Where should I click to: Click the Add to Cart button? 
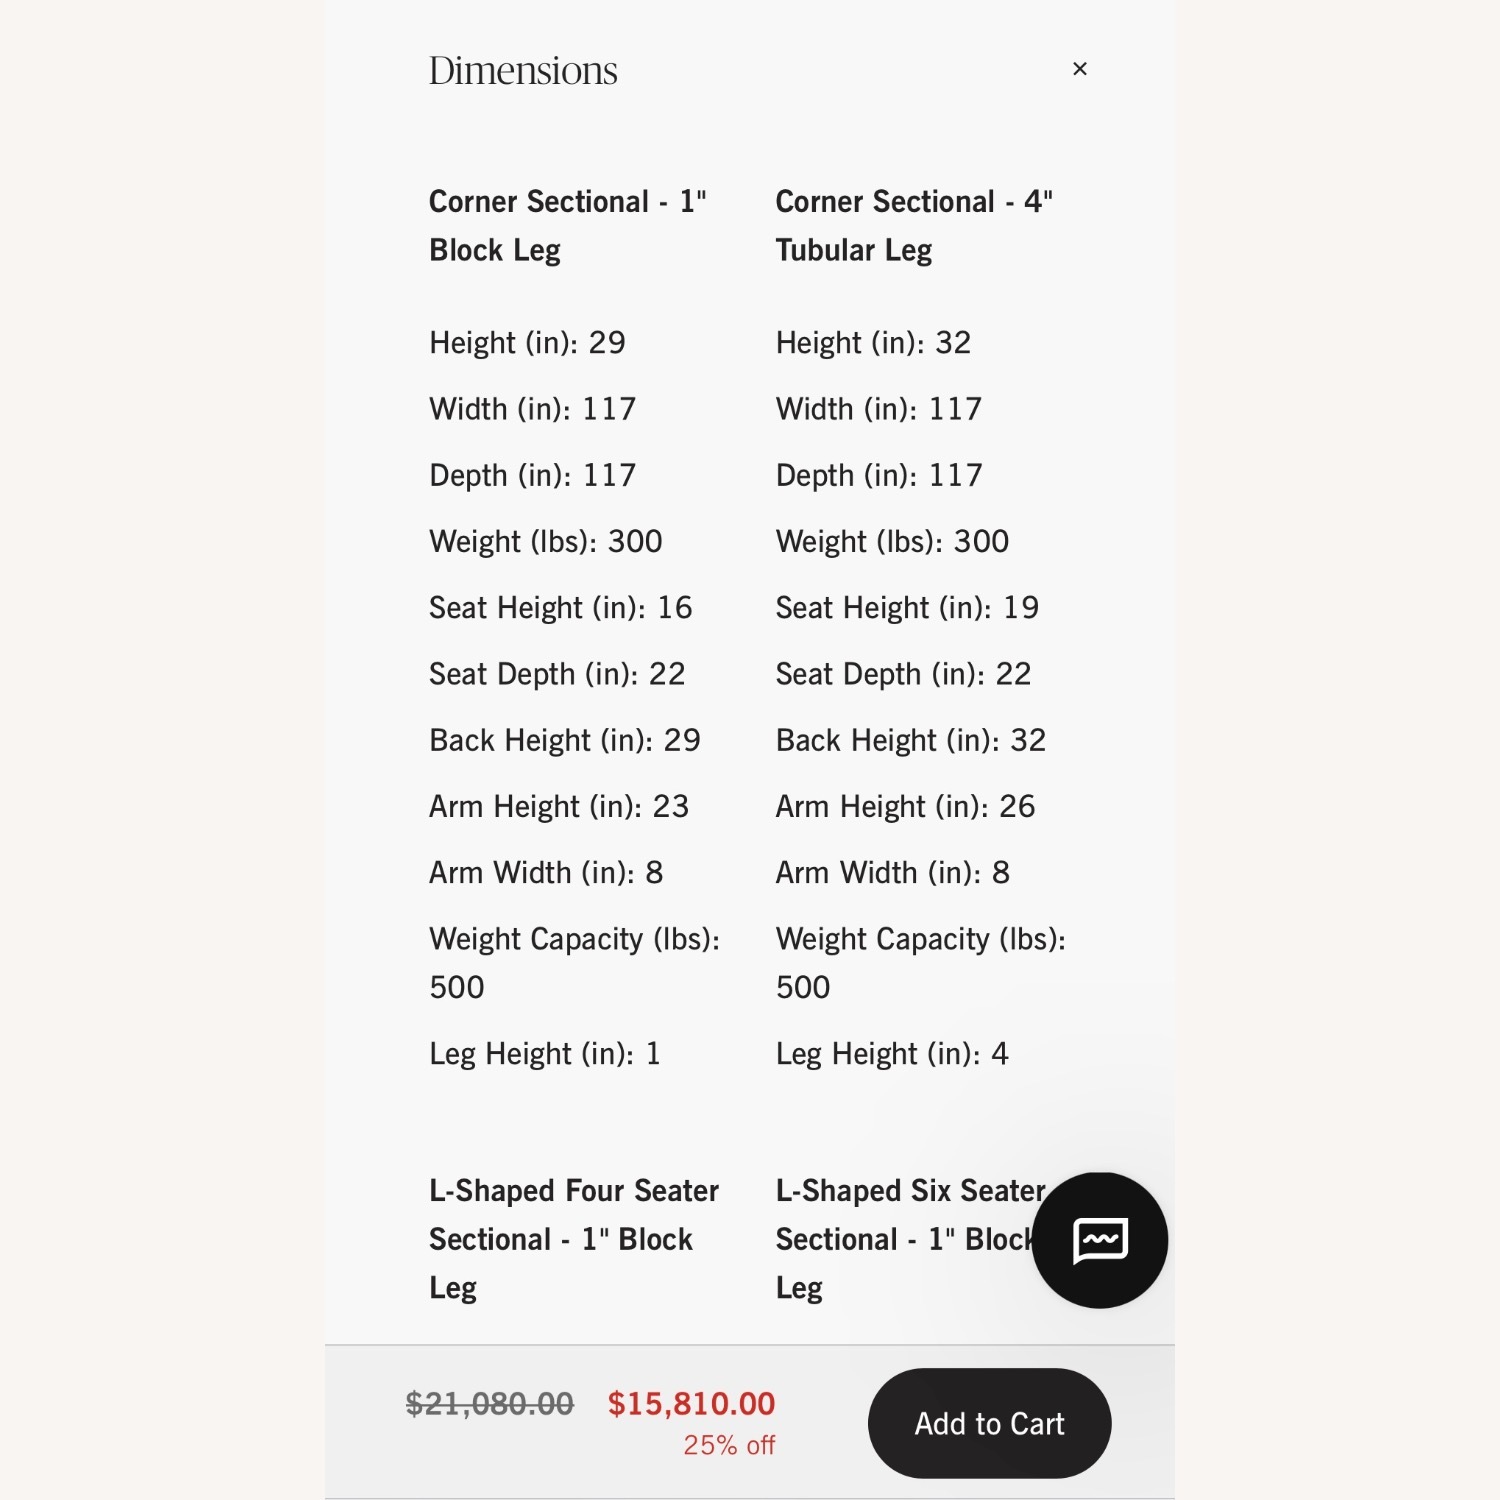989,1423
